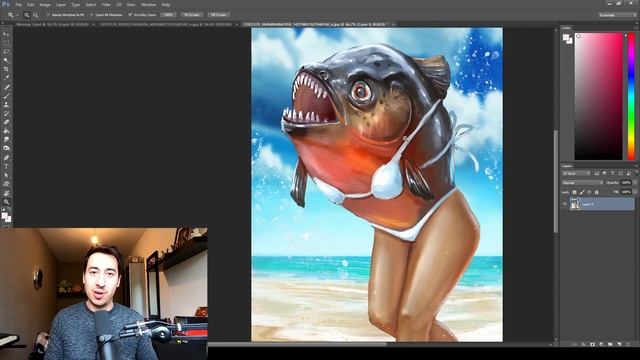Open the workspace switcher dropdown
This screenshot has width=640, height=360.
click(617, 15)
